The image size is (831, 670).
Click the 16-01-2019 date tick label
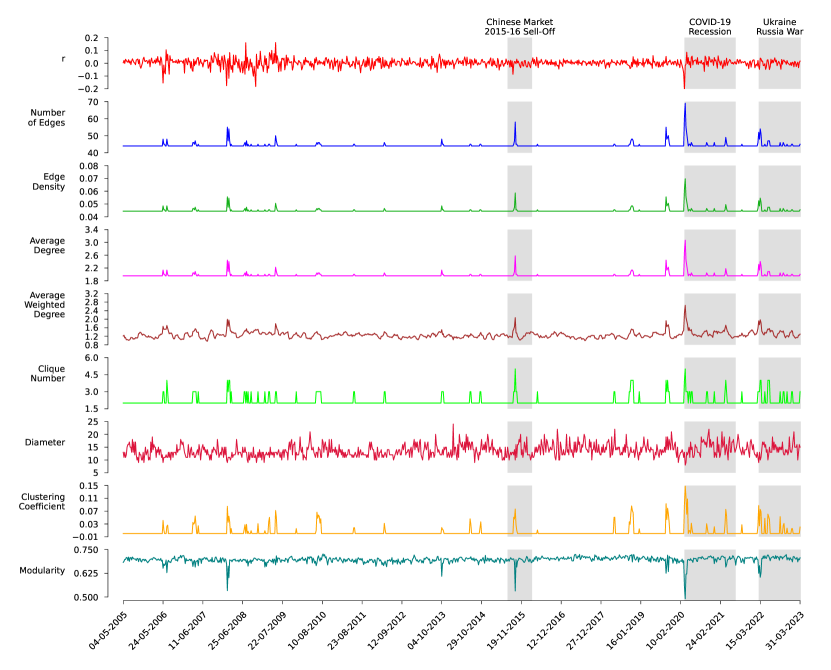(x=625, y=630)
